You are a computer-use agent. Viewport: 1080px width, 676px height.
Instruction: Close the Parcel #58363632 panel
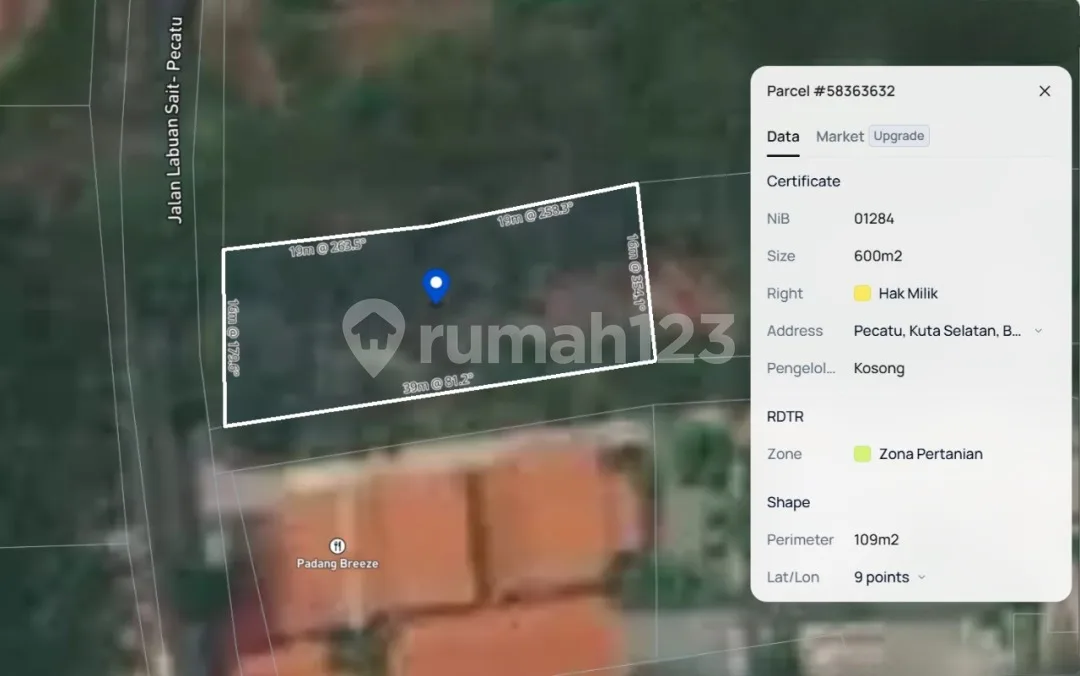[x=1044, y=91]
